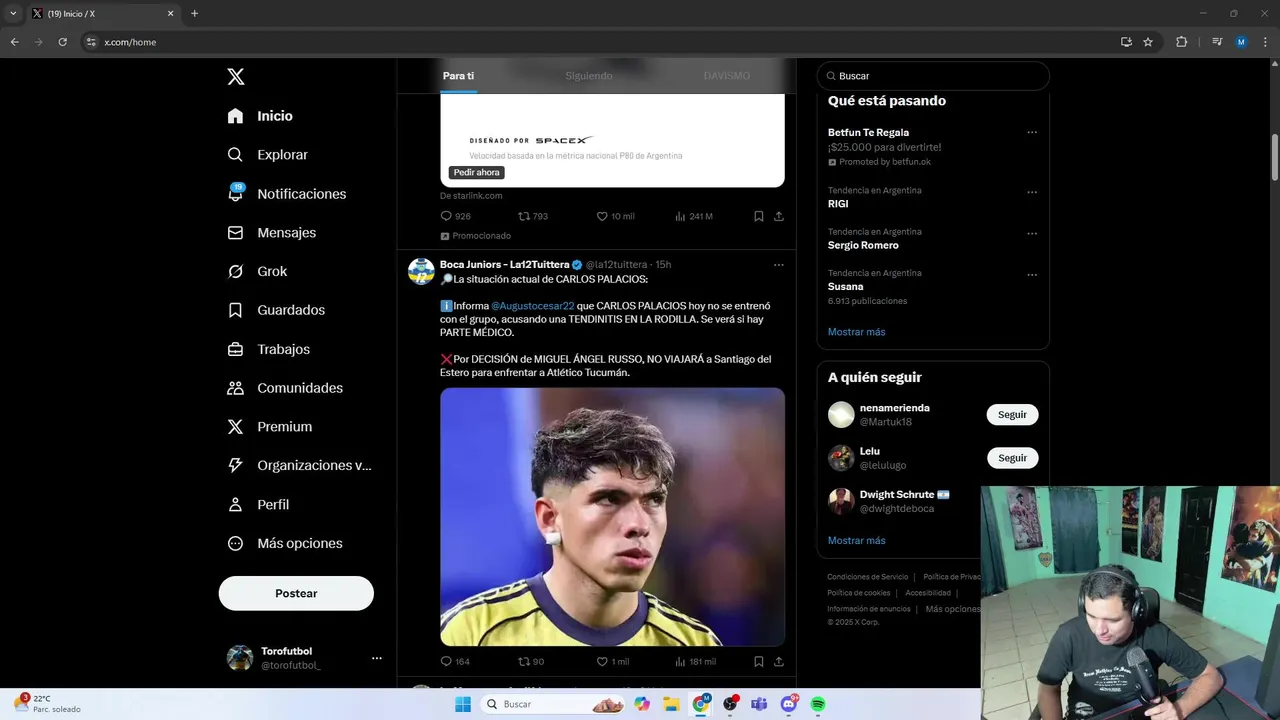Viewport: 1280px width, 720px height.
Task: Open Política de cookies footer link
Action: [858, 593]
